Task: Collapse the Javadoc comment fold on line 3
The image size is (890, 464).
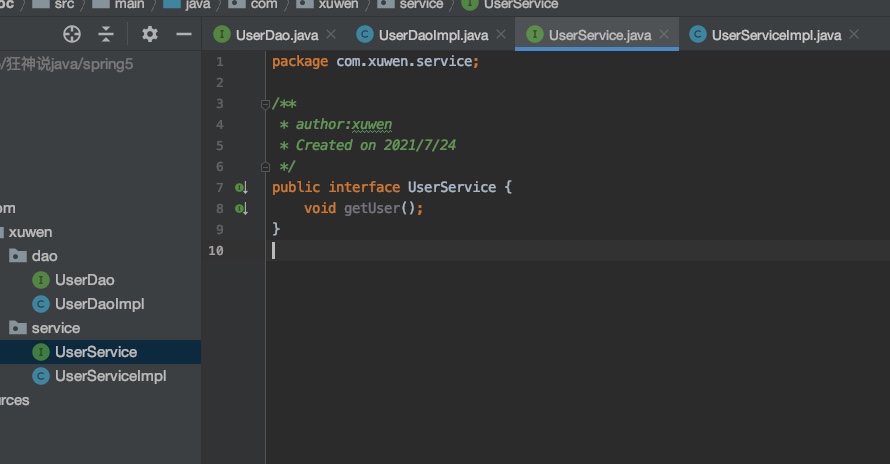Action: click(x=265, y=104)
